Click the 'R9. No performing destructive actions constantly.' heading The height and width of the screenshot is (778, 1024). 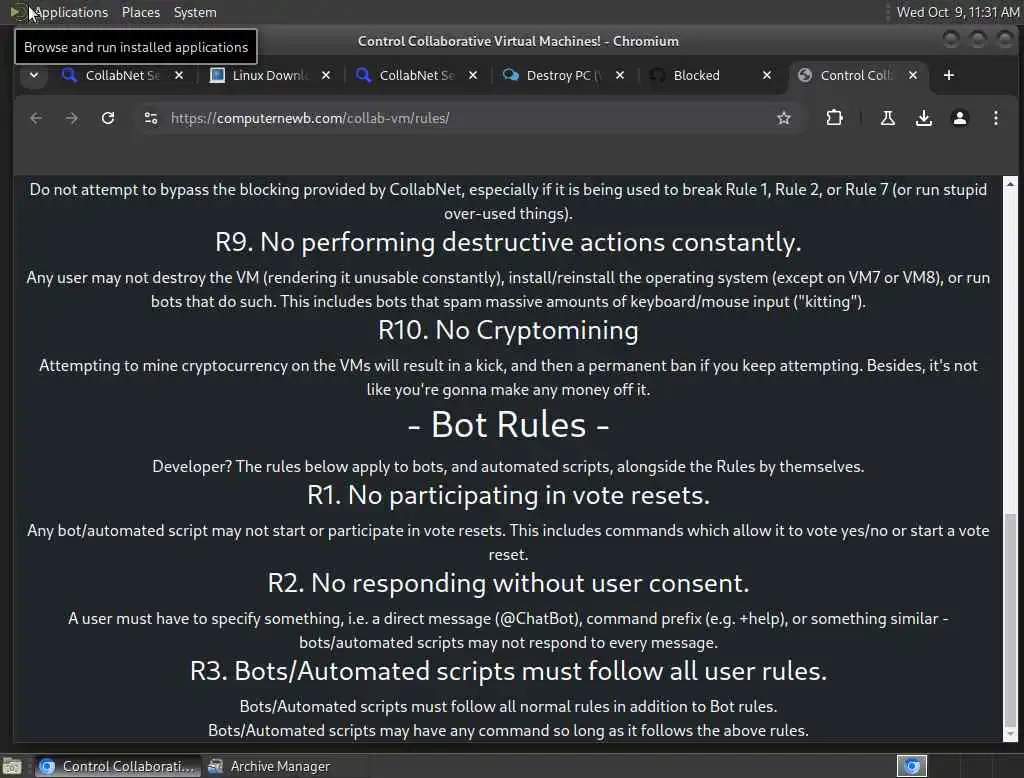coord(508,242)
